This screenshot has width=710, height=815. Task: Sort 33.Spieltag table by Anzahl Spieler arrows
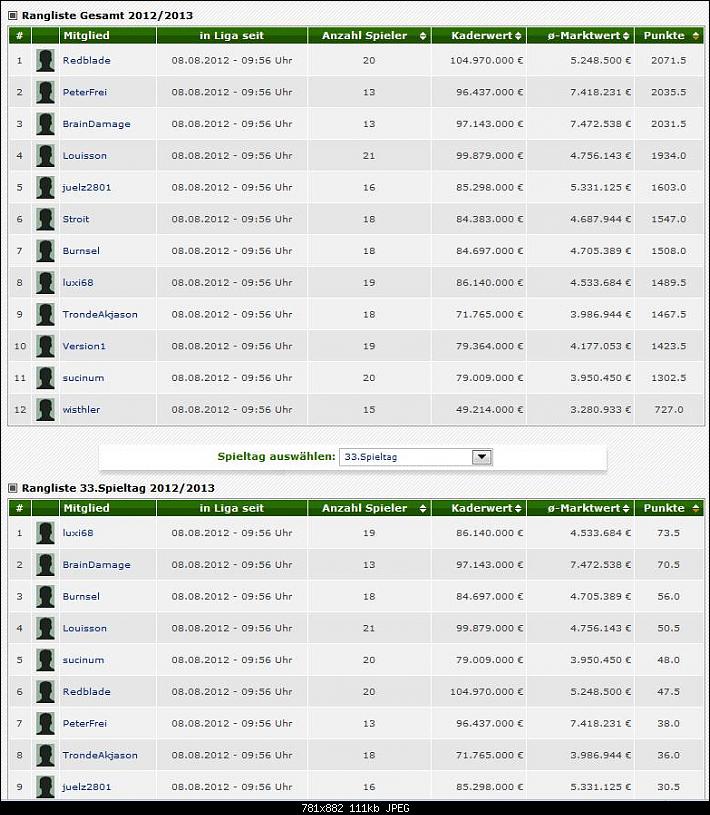coord(423,508)
